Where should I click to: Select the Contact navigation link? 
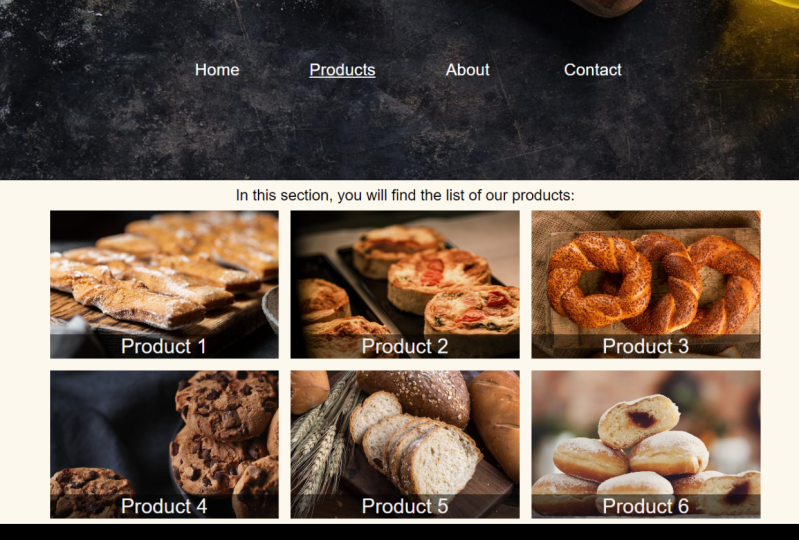click(x=593, y=70)
